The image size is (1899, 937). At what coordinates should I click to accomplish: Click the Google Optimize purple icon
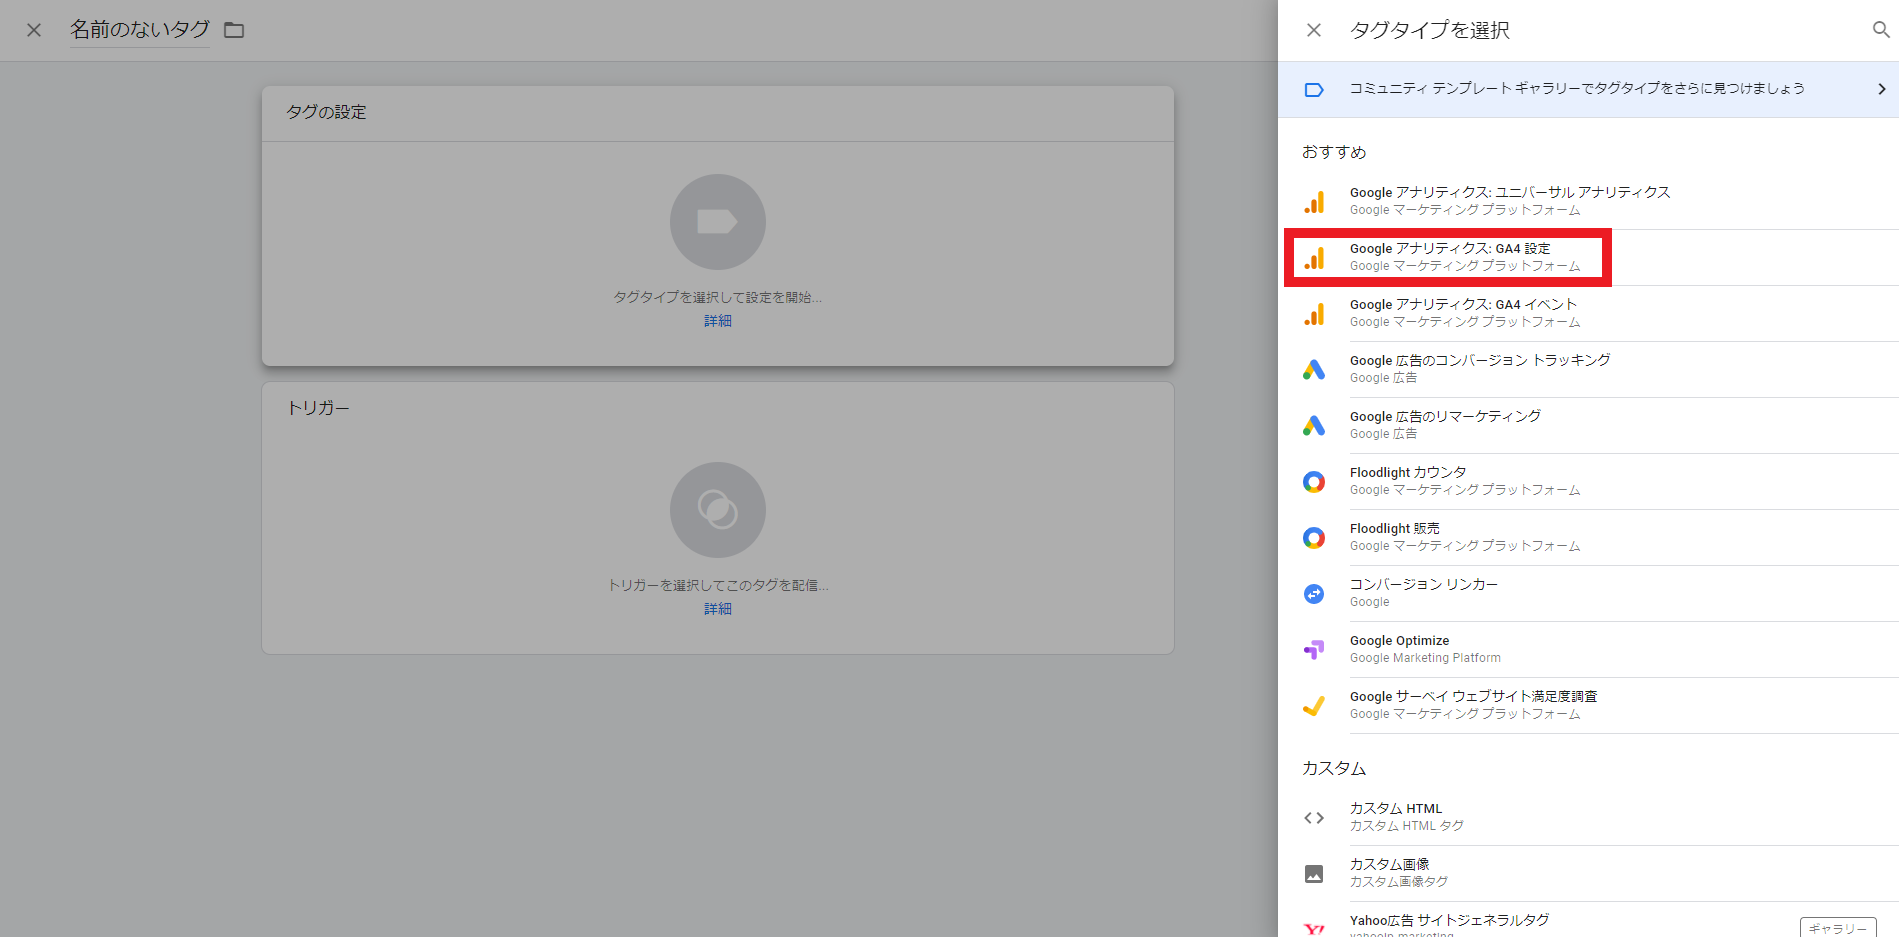tap(1314, 650)
